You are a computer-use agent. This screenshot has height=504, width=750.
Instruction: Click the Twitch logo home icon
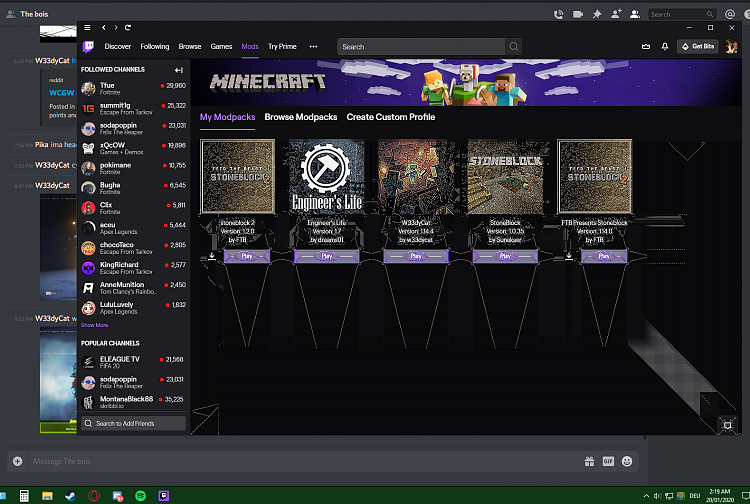(x=88, y=46)
